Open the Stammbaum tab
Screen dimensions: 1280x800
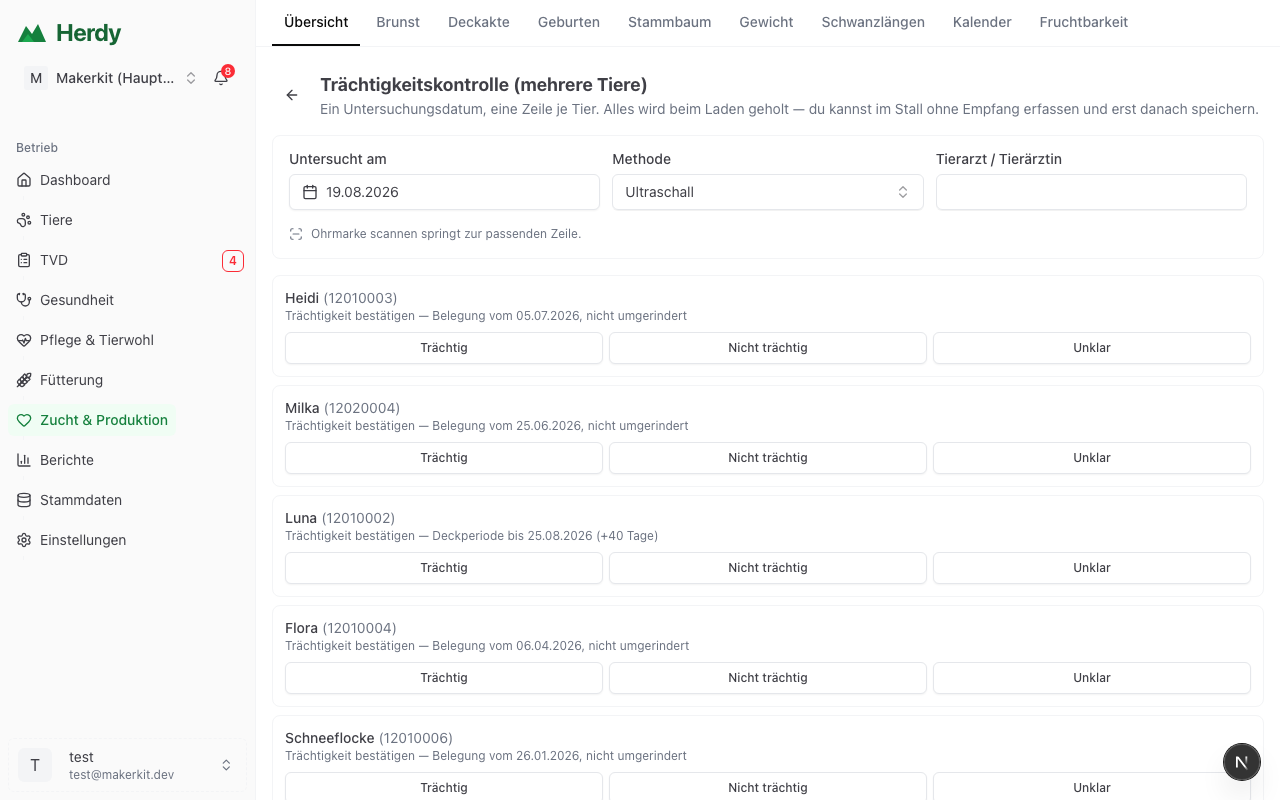[x=670, y=22]
